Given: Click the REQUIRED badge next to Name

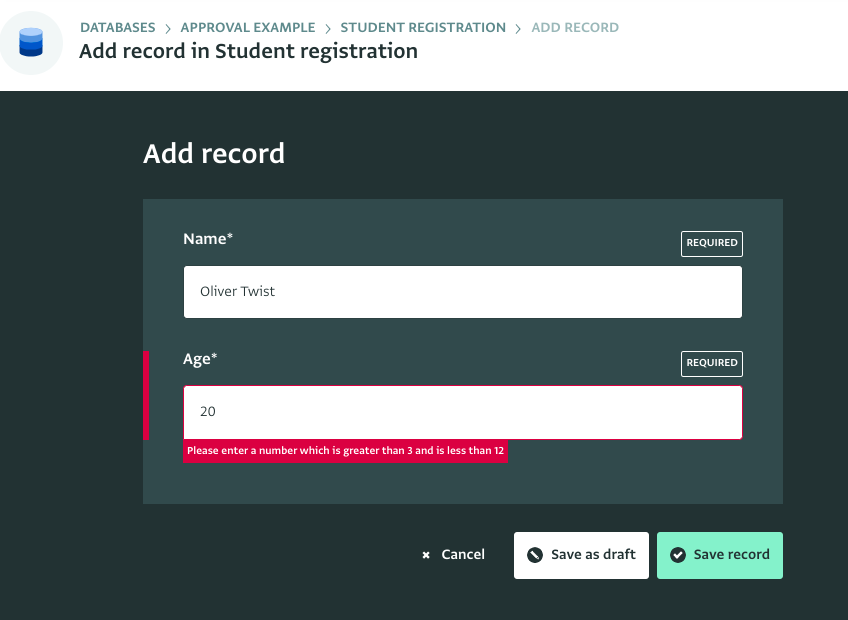Looking at the screenshot, I should click(x=712, y=243).
